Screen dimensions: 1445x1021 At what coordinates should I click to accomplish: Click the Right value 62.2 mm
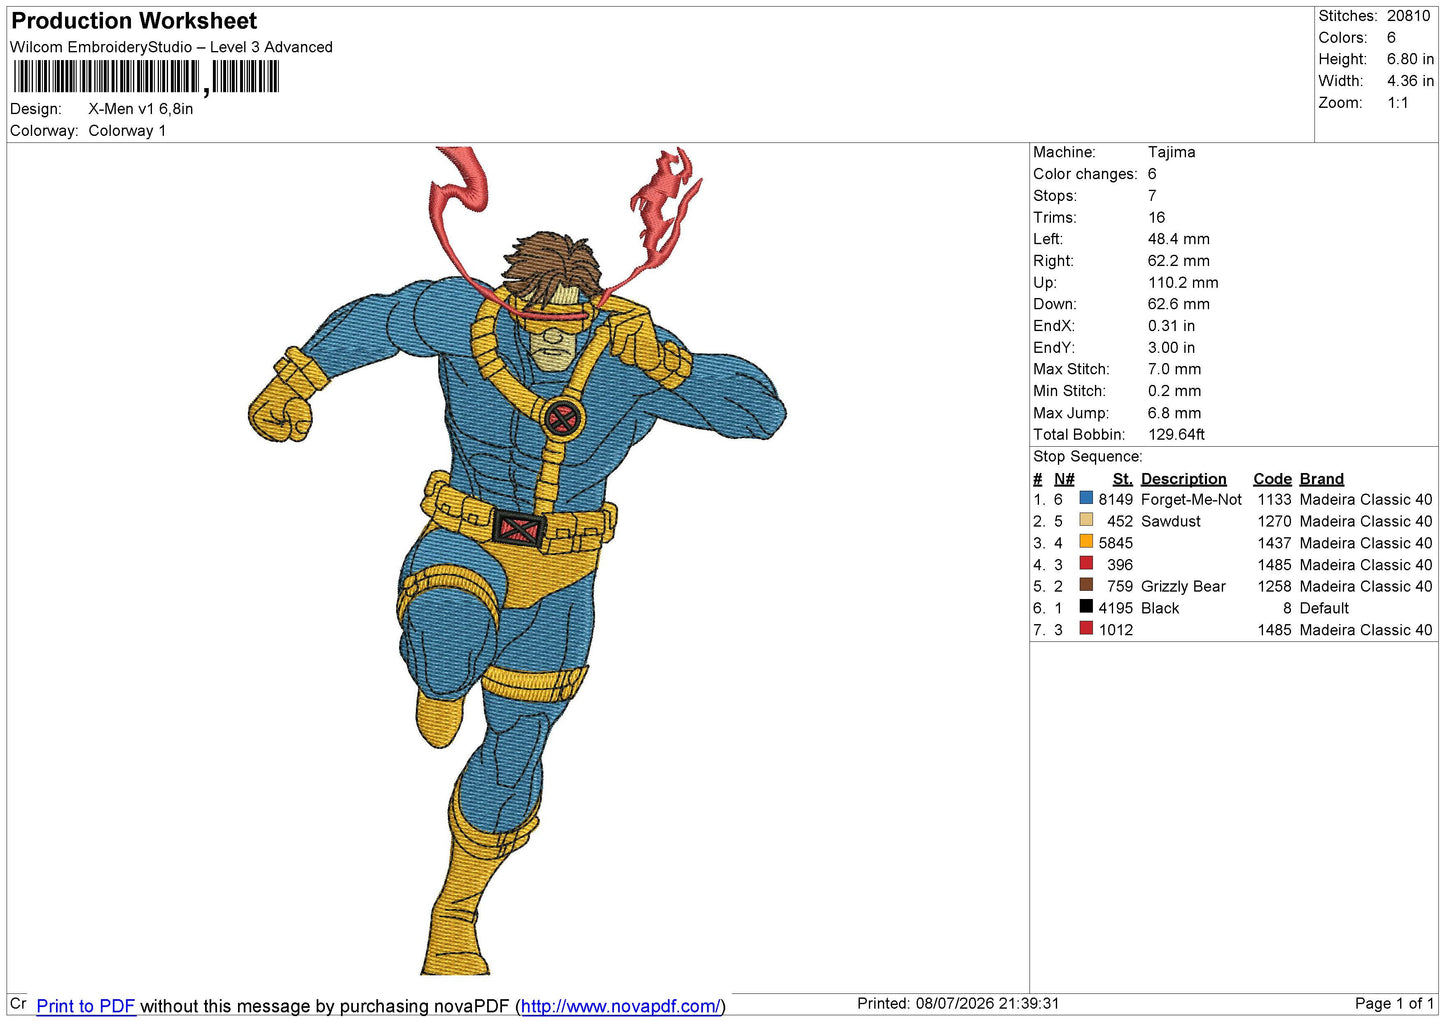1179,261
